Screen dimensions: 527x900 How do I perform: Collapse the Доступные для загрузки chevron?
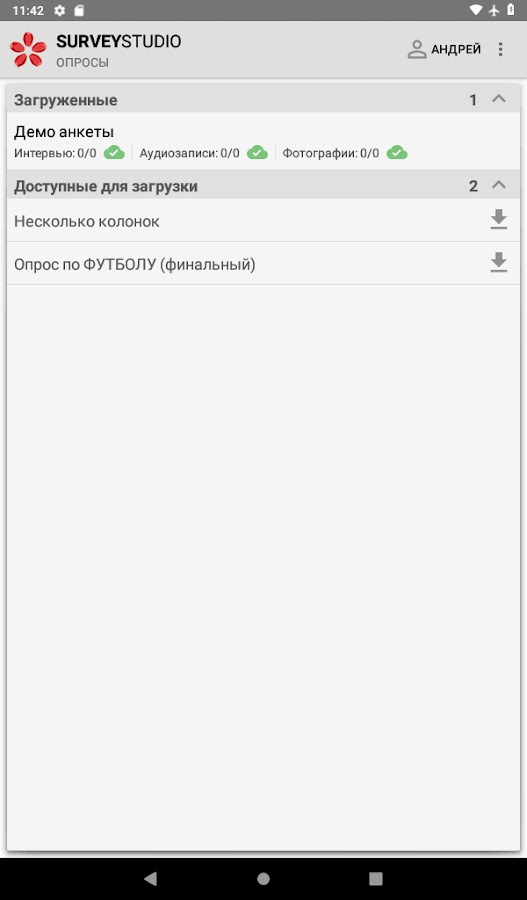(x=499, y=185)
